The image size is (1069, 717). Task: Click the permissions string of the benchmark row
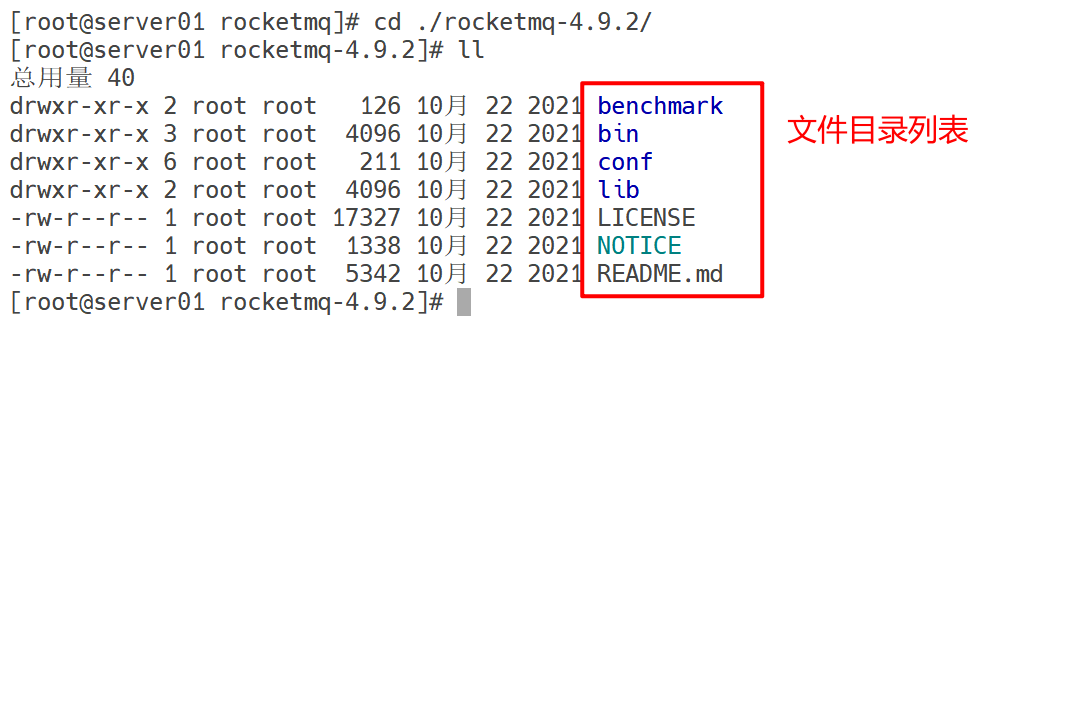click(79, 106)
